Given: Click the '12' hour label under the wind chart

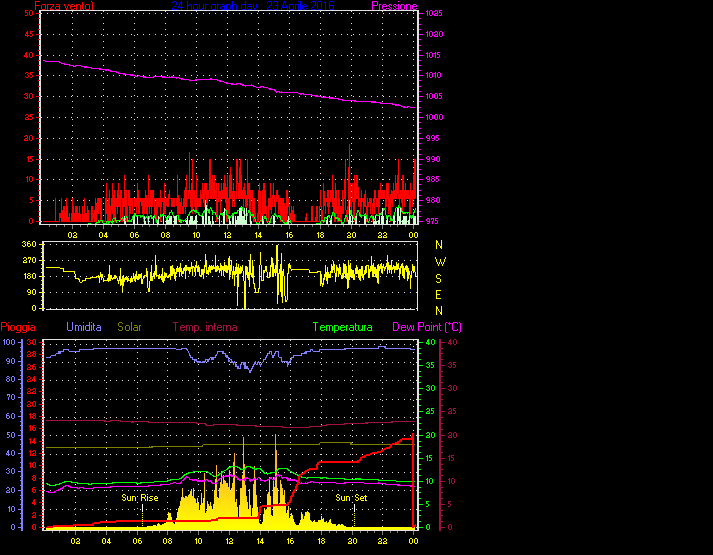Looking at the screenshot, I should pyautogui.click(x=227, y=235).
